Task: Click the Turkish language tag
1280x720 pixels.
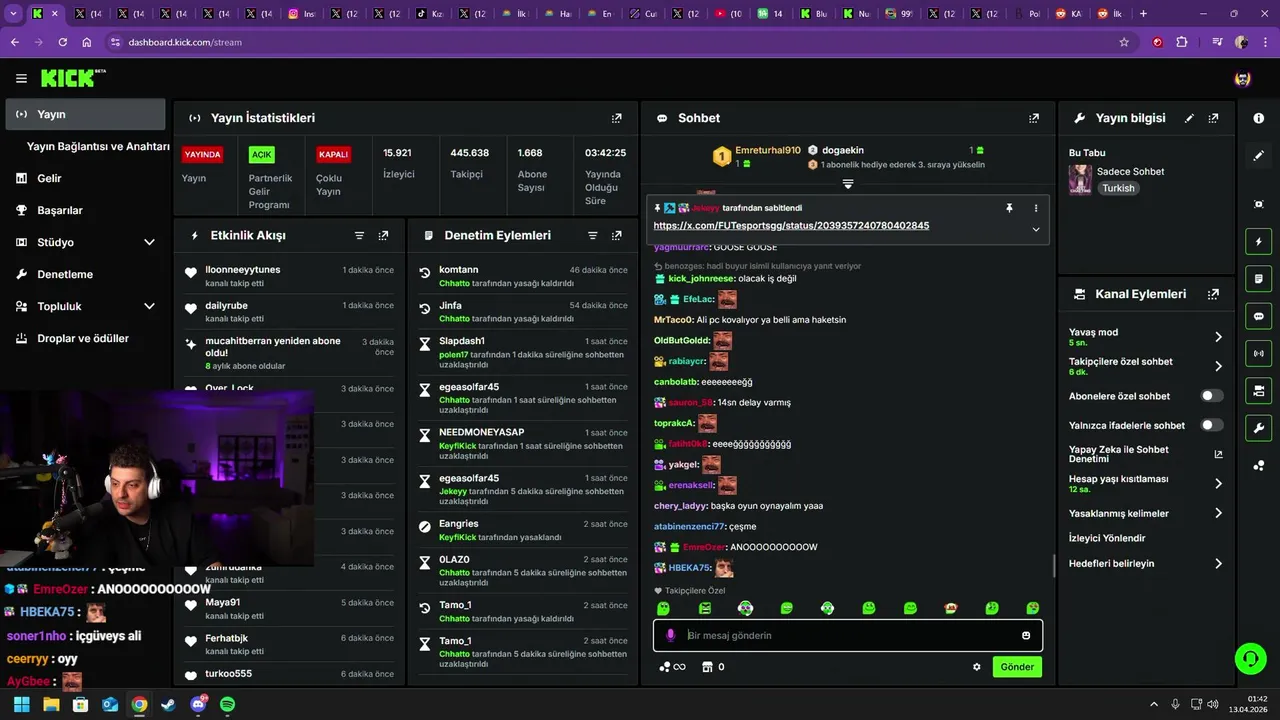Action: 1118,188
